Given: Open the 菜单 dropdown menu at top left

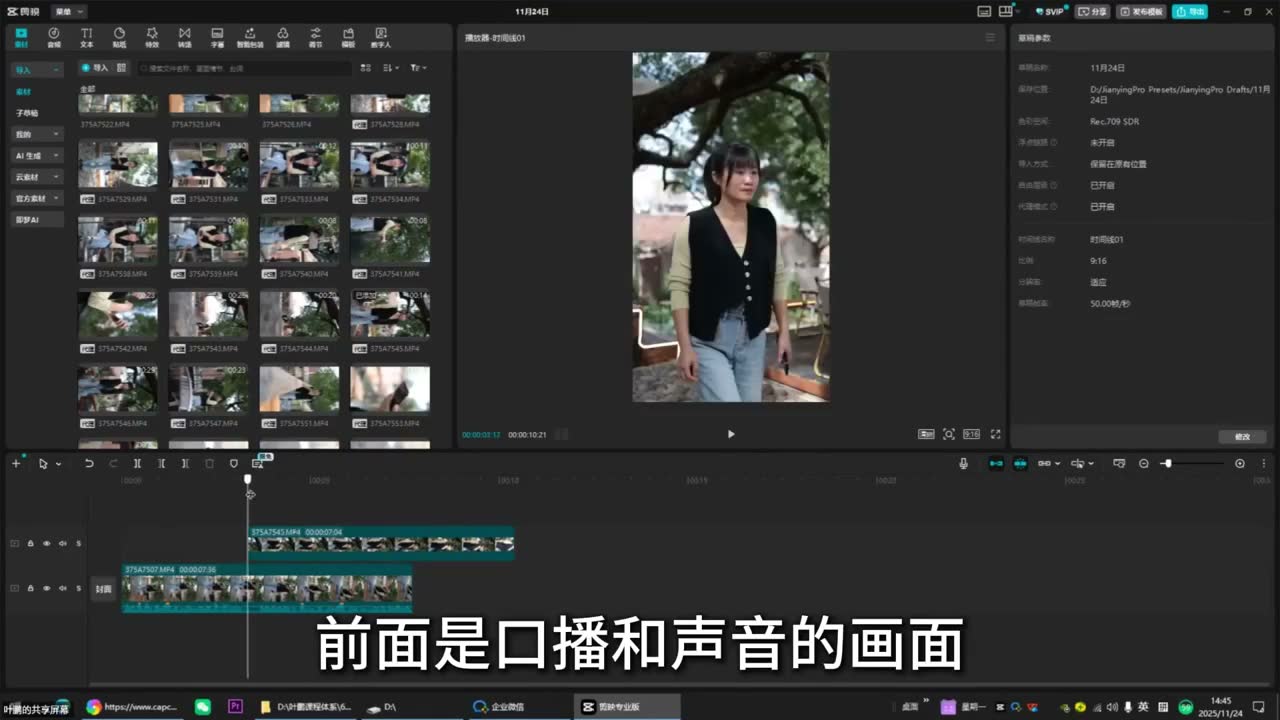Looking at the screenshot, I should [x=69, y=11].
